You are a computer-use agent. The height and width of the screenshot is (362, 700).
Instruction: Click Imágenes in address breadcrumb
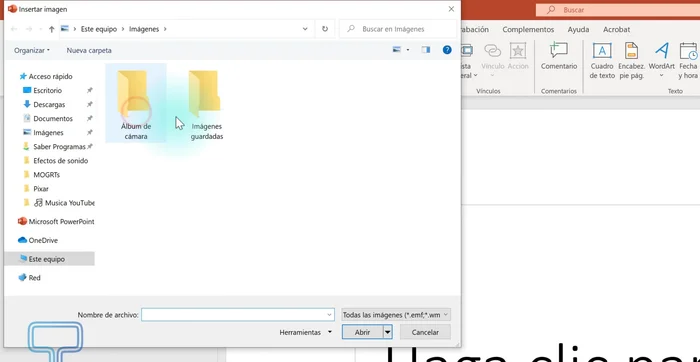coord(144,29)
